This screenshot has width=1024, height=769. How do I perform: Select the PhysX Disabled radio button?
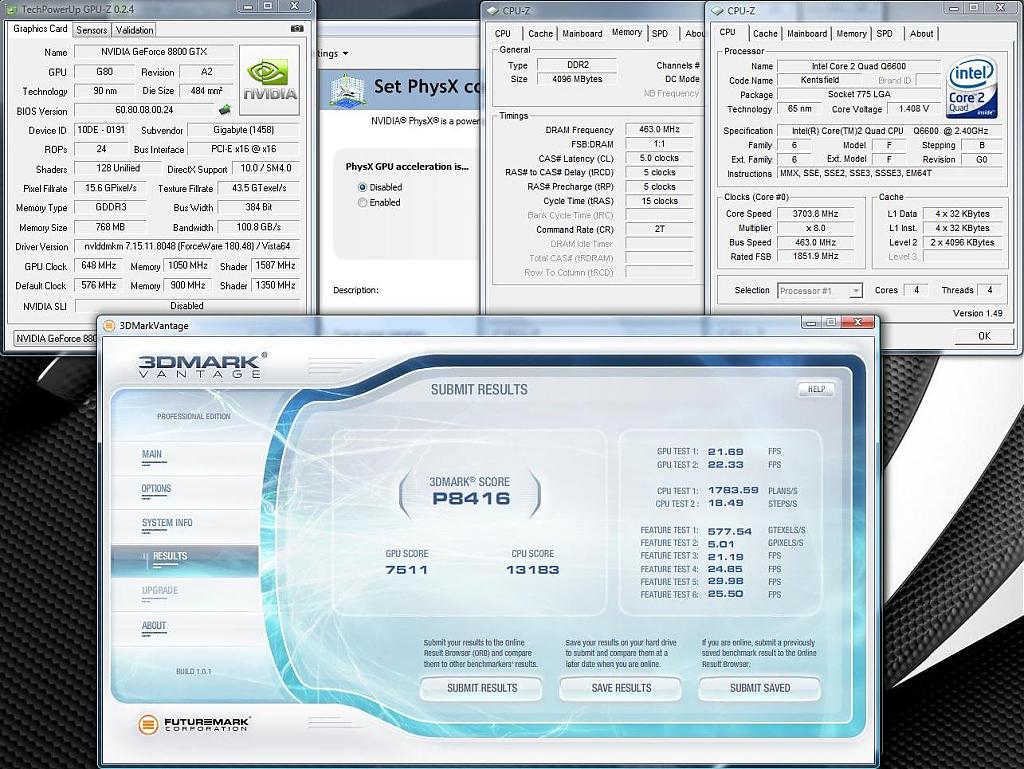pos(362,187)
